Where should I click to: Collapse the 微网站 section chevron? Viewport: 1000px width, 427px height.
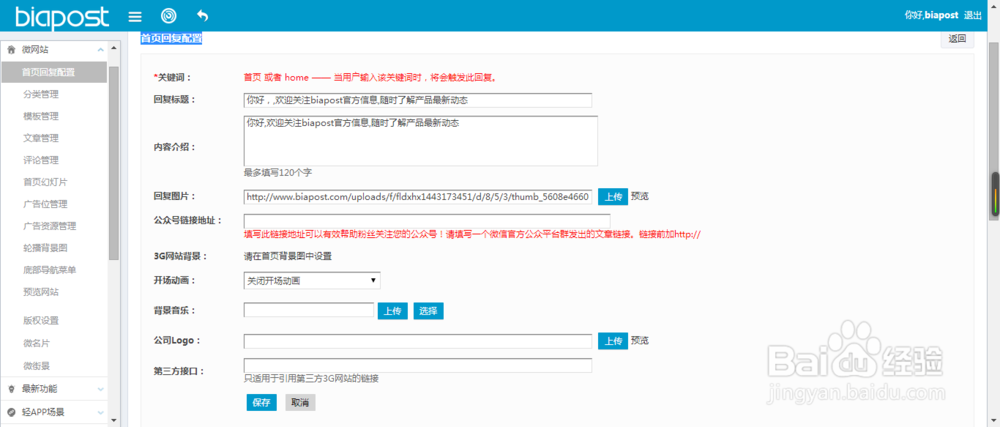(100, 49)
